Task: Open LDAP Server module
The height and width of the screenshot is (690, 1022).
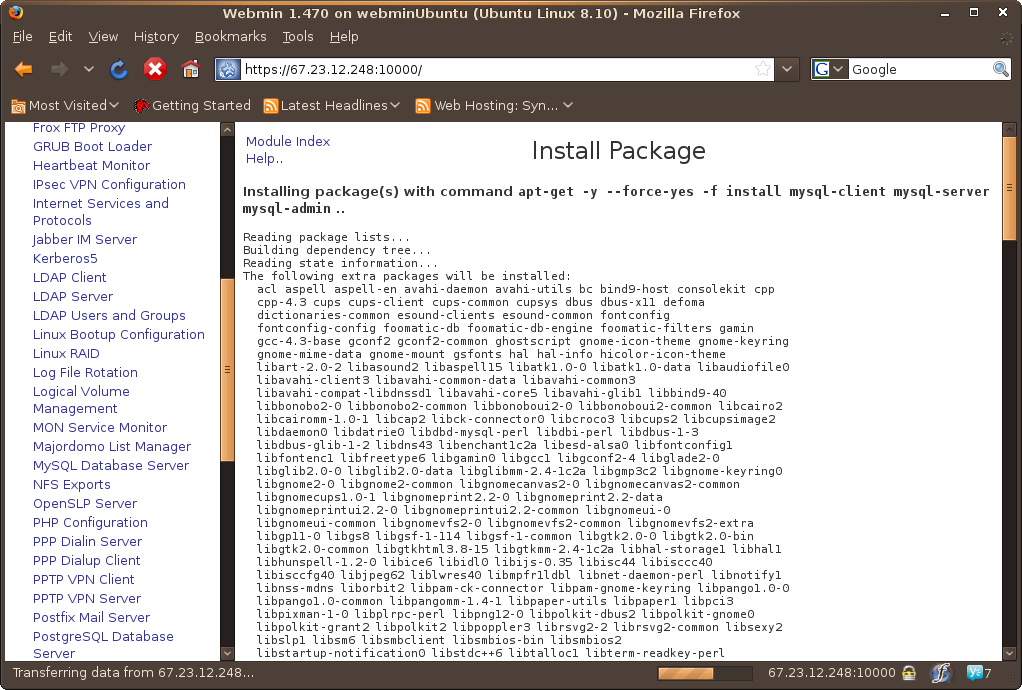Action: click(x=72, y=296)
